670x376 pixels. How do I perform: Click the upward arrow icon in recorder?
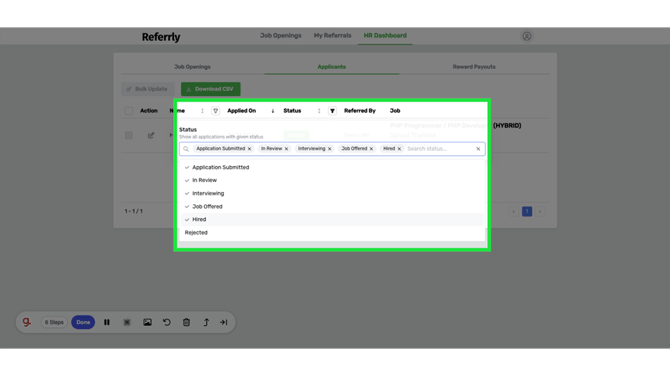coord(206,322)
